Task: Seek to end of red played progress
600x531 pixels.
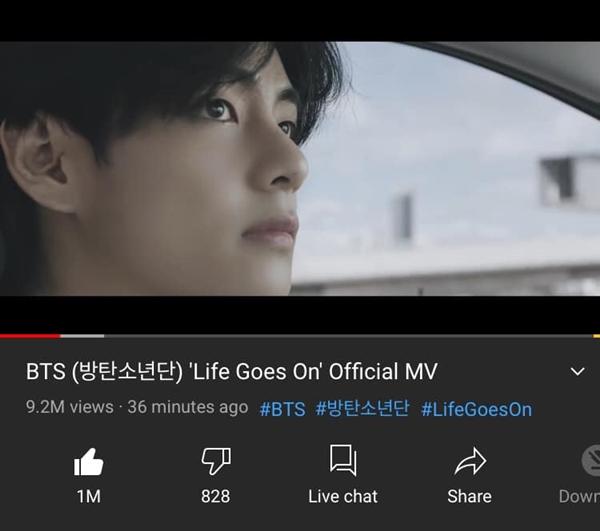Action: tap(59, 336)
